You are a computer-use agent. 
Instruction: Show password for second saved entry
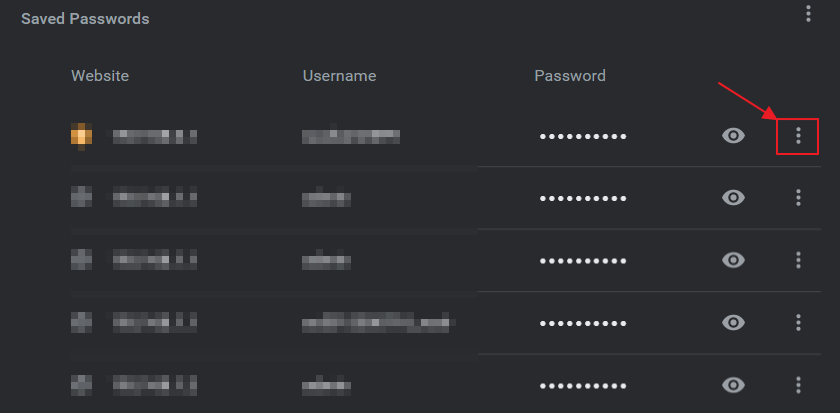(733, 198)
